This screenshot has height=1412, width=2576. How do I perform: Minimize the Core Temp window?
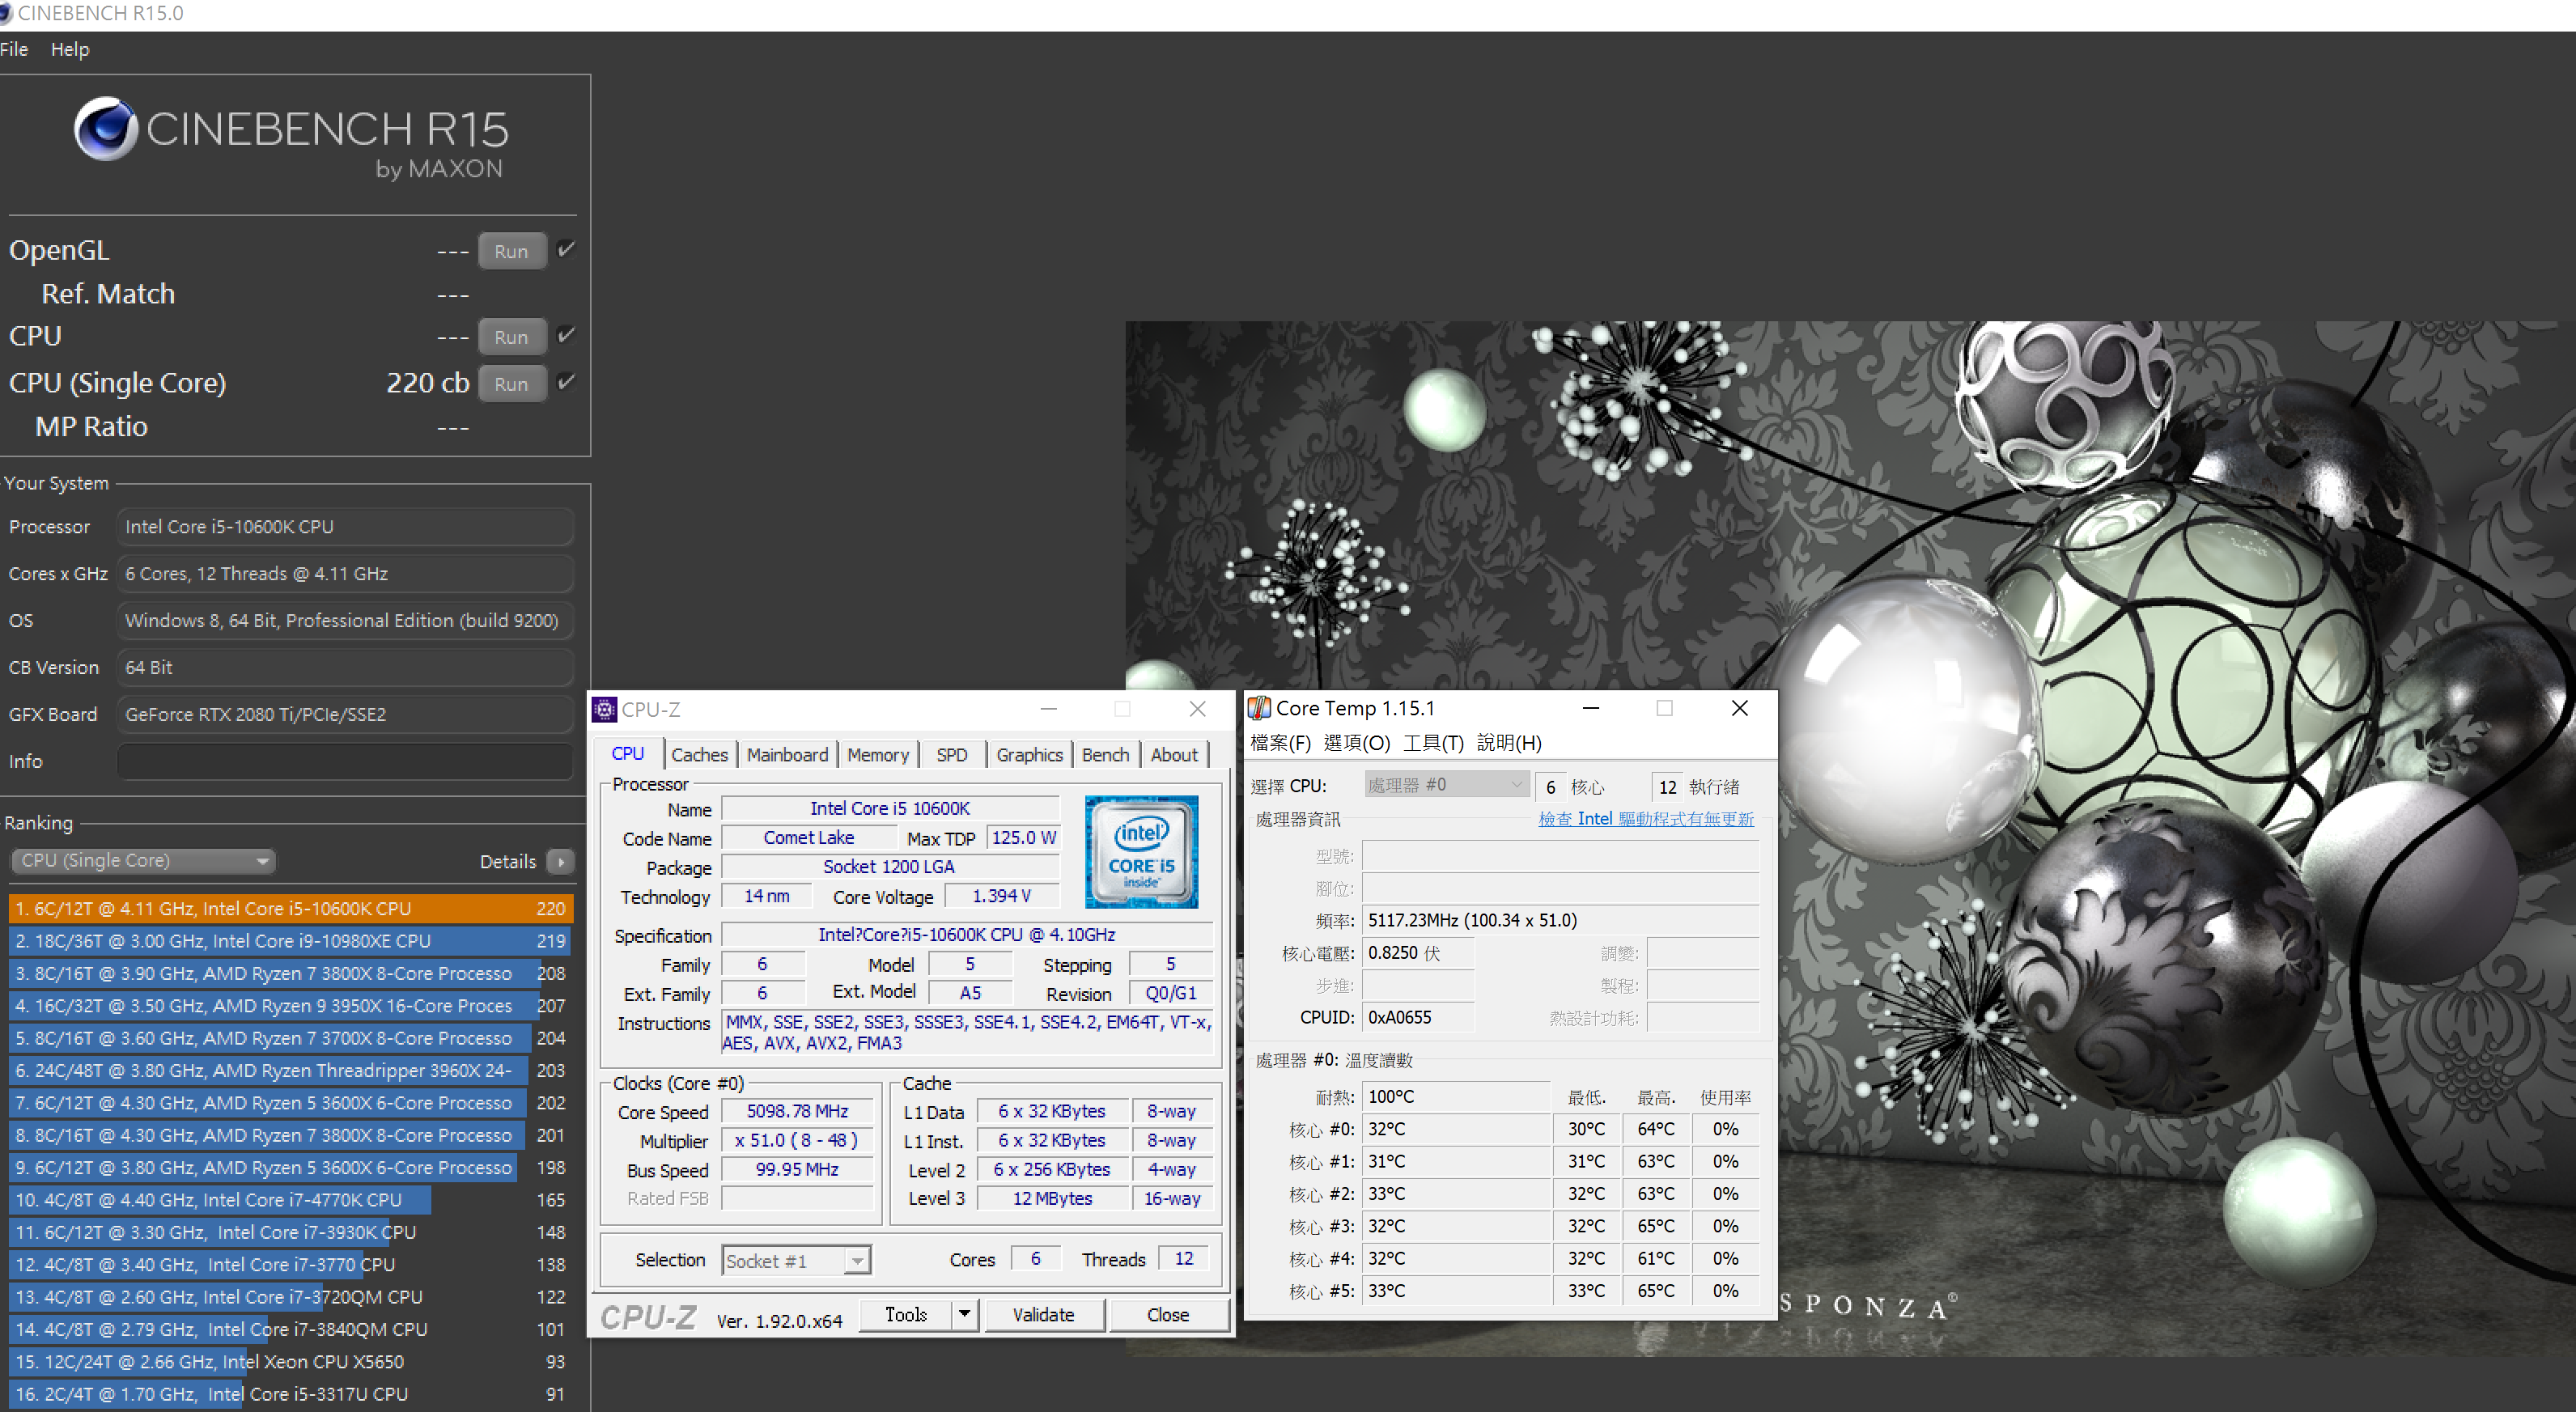click(1590, 708)
